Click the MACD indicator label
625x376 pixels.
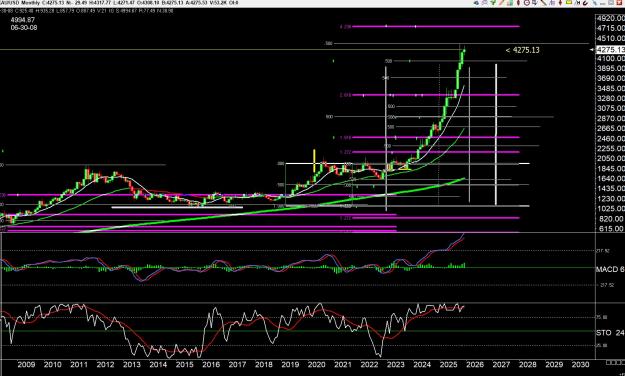click(610, 270)
